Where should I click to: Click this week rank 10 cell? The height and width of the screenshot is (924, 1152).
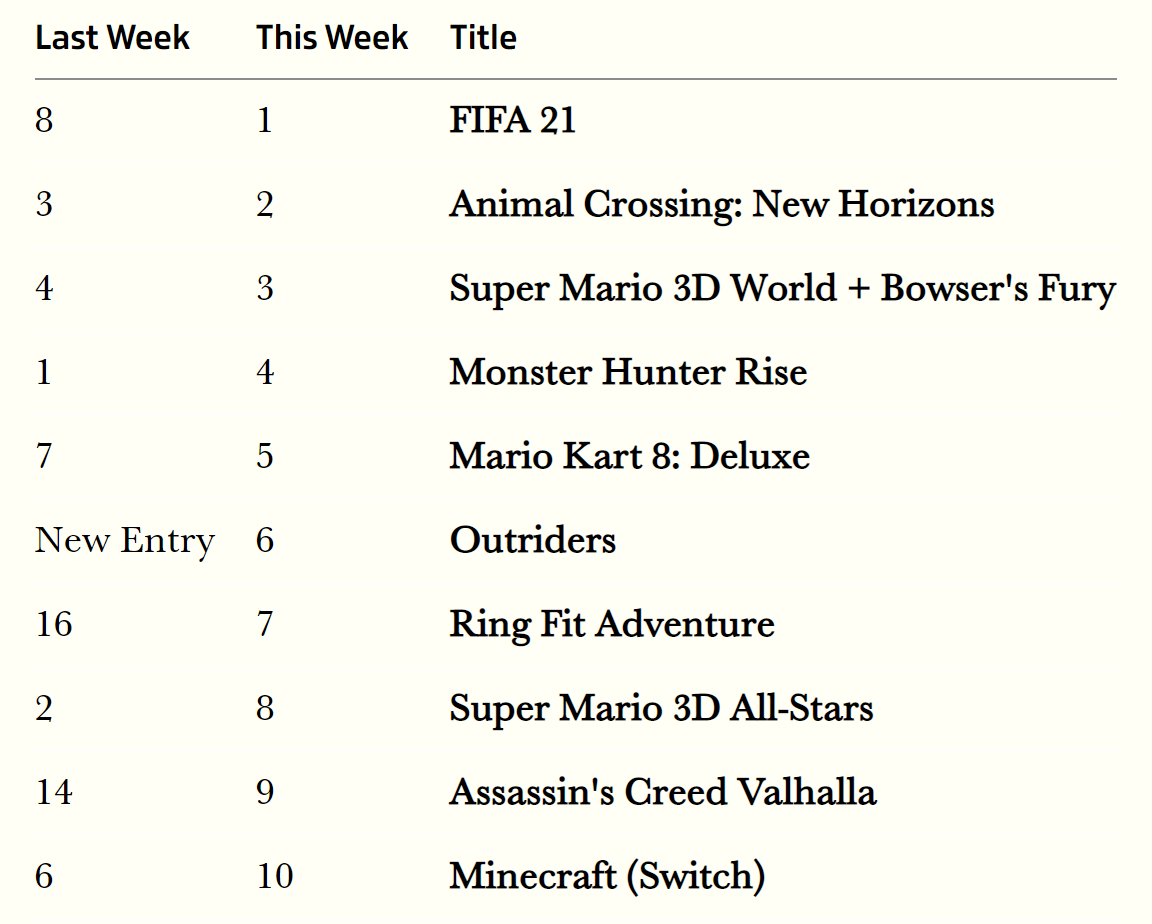pos(275,876)
